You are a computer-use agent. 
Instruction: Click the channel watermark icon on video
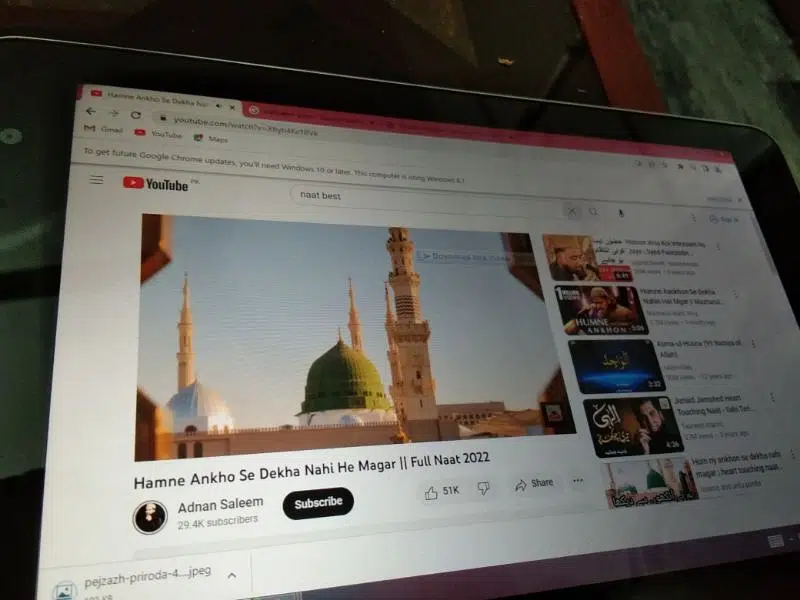tap(554, 413)
